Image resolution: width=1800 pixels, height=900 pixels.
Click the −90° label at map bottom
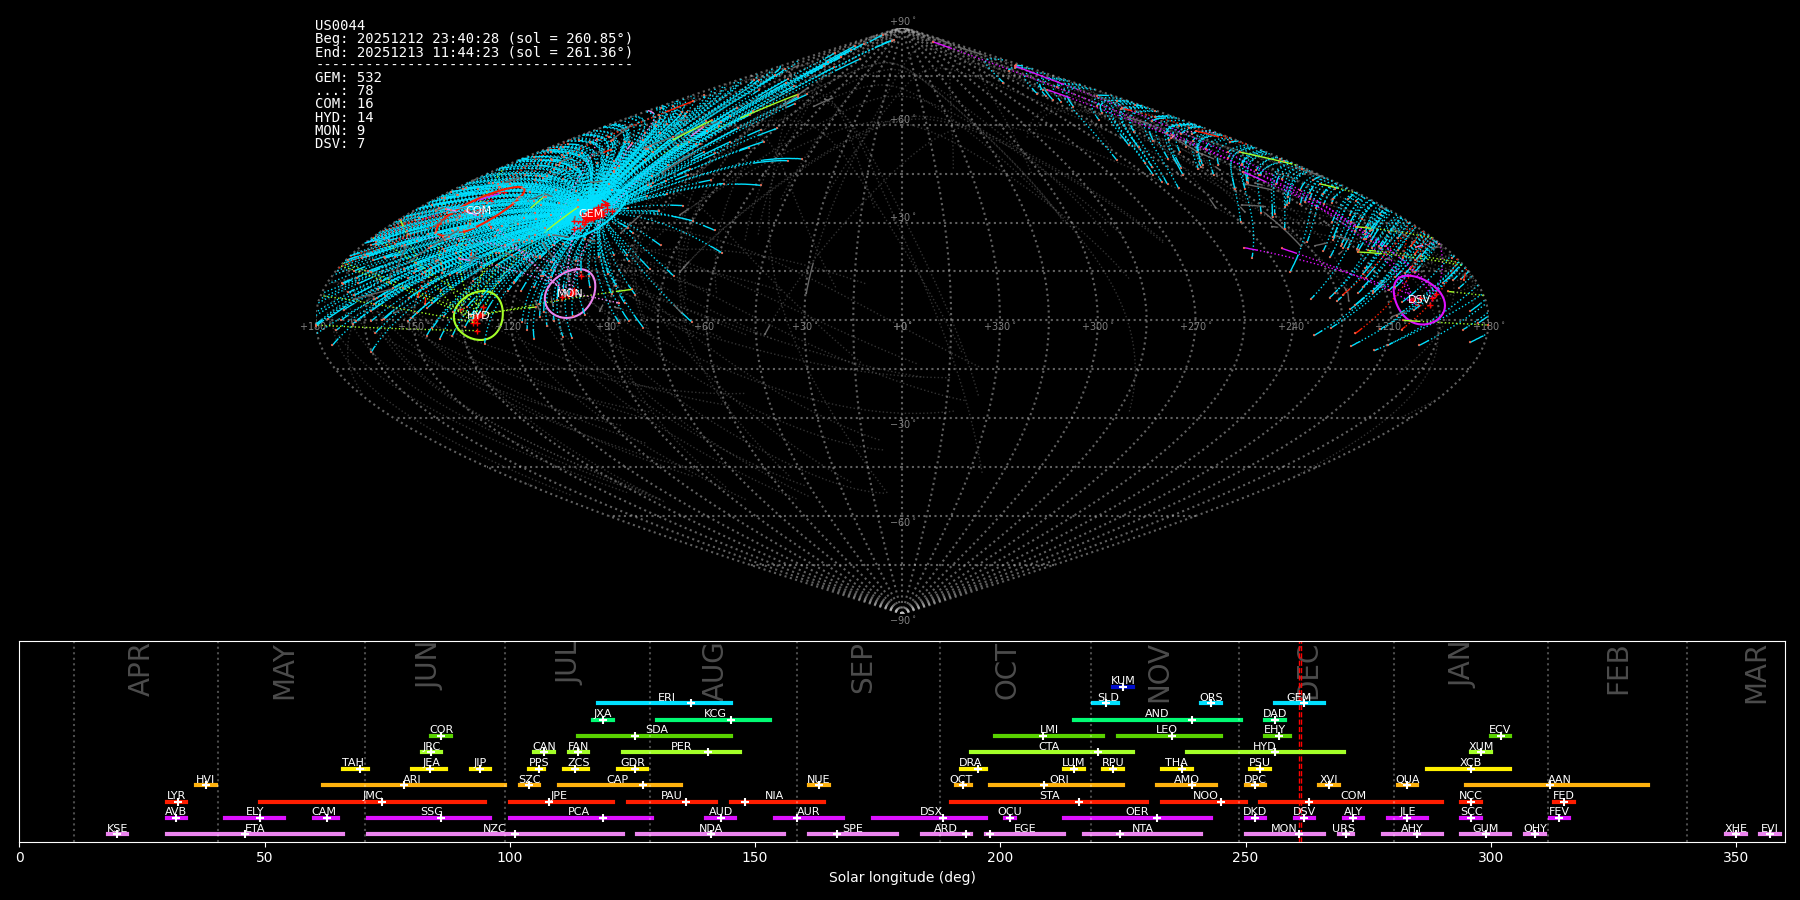click(x=901, y=621)
